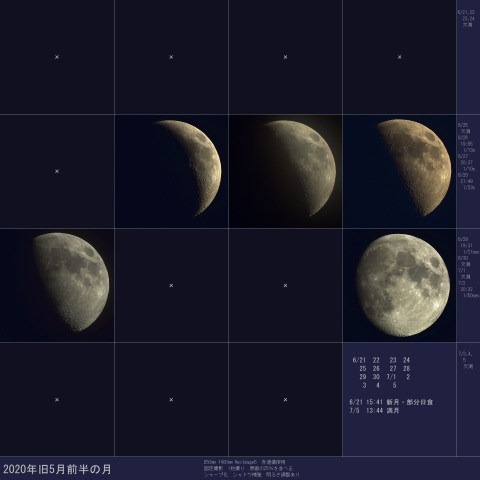Select date '30' in the date grid
This screenshot has height=480, width=480.
(376, 377)
